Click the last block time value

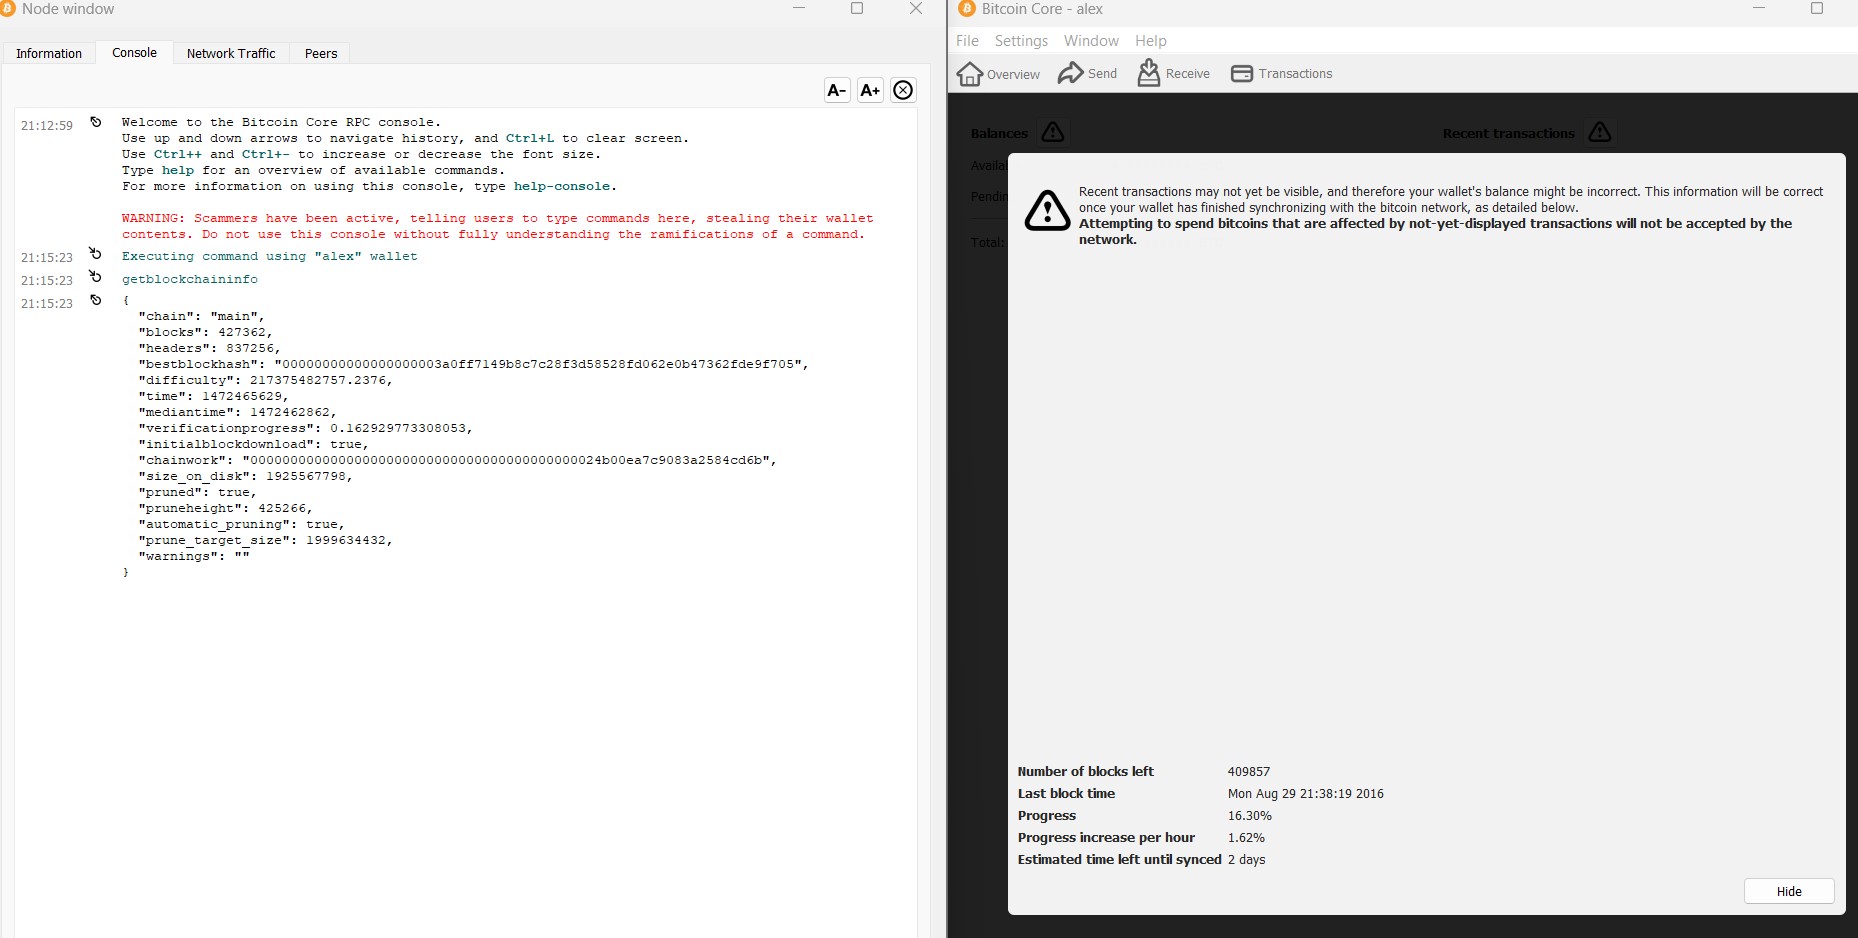point(1306,794)
